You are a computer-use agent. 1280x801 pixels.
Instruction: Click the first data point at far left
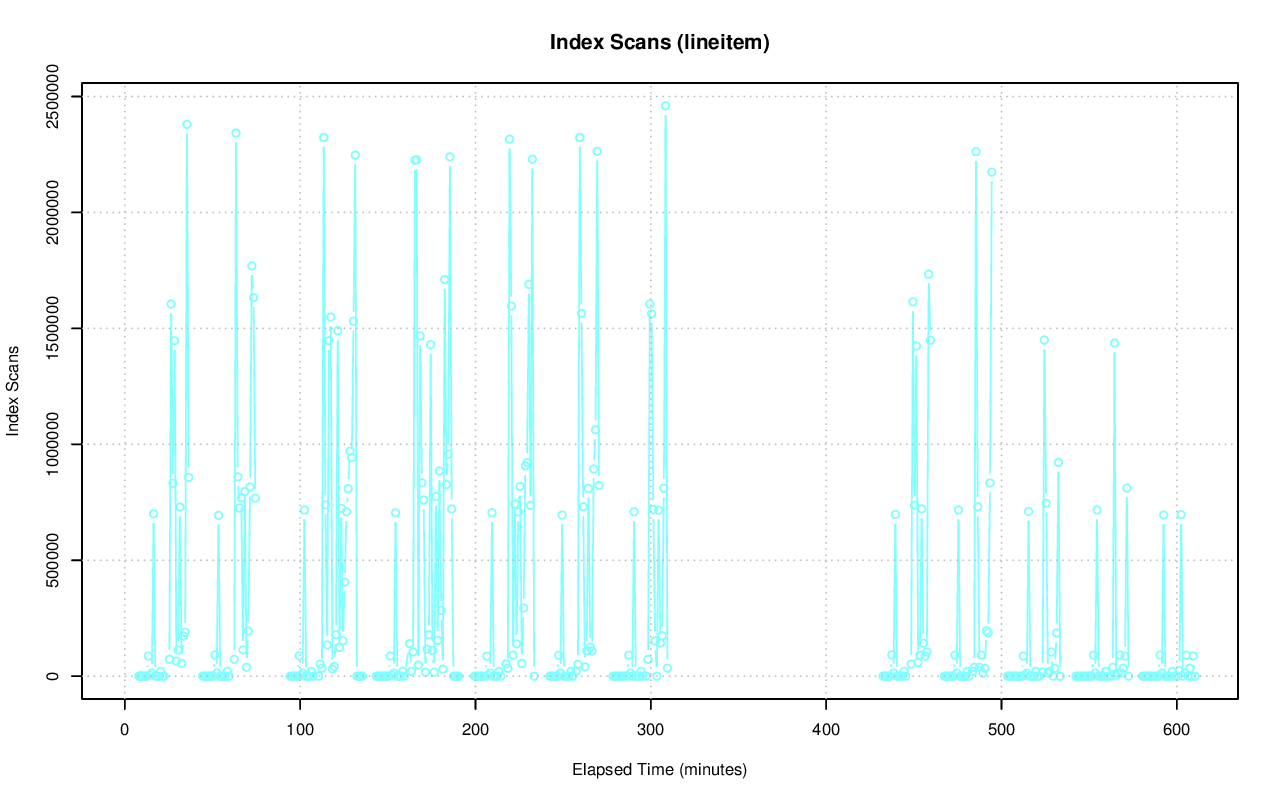pyautogui.click(x=138, y=676)
